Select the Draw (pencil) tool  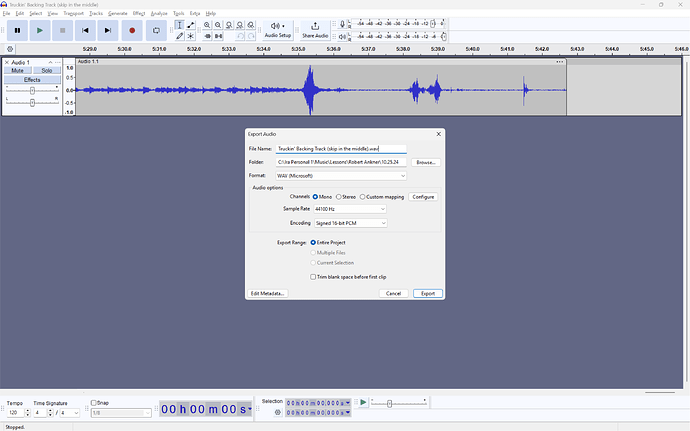(x=179, y=36)
